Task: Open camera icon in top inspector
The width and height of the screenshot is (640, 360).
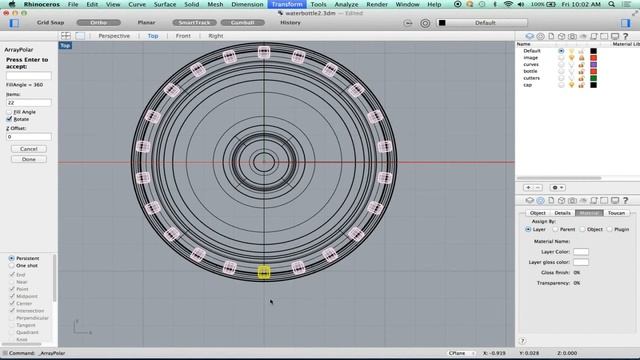Action: (572, 36)
